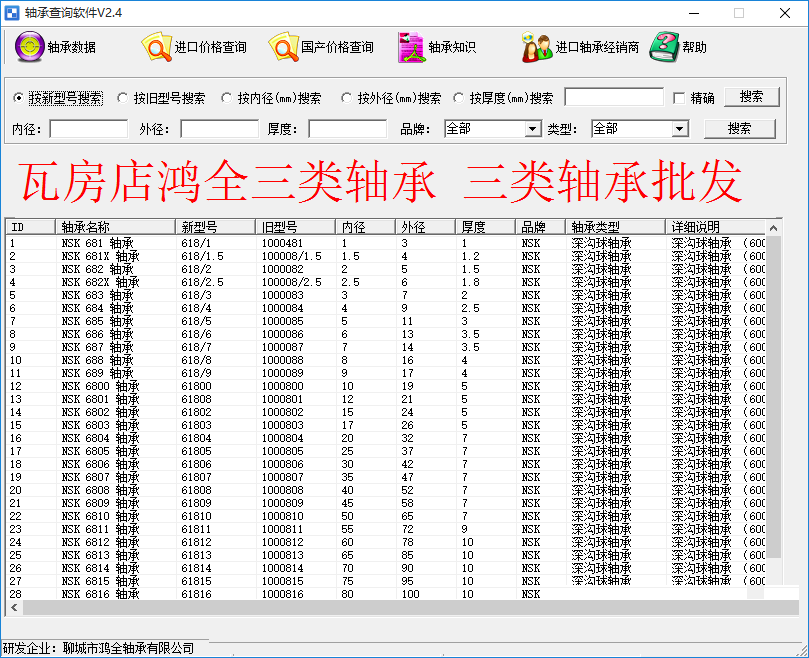Select 按外径(mm)搜索 radio button
The height and width of the screenshot is (658, 809).
point(347,98)
